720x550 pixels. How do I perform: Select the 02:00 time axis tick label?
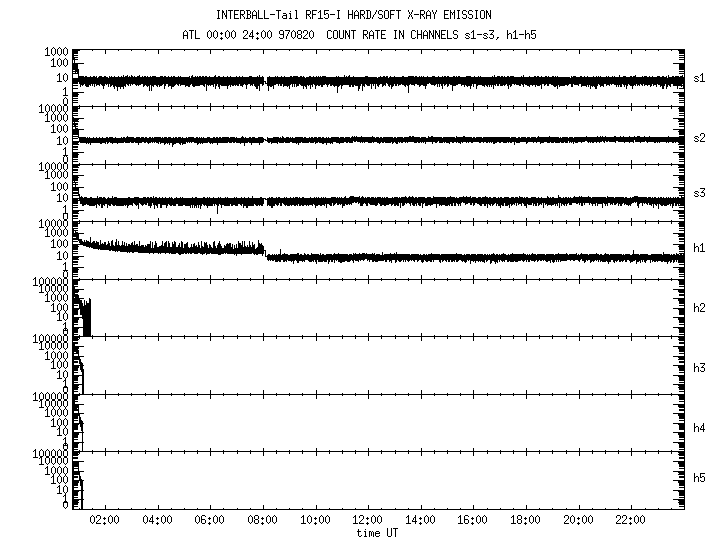click(x=106, y=520)
